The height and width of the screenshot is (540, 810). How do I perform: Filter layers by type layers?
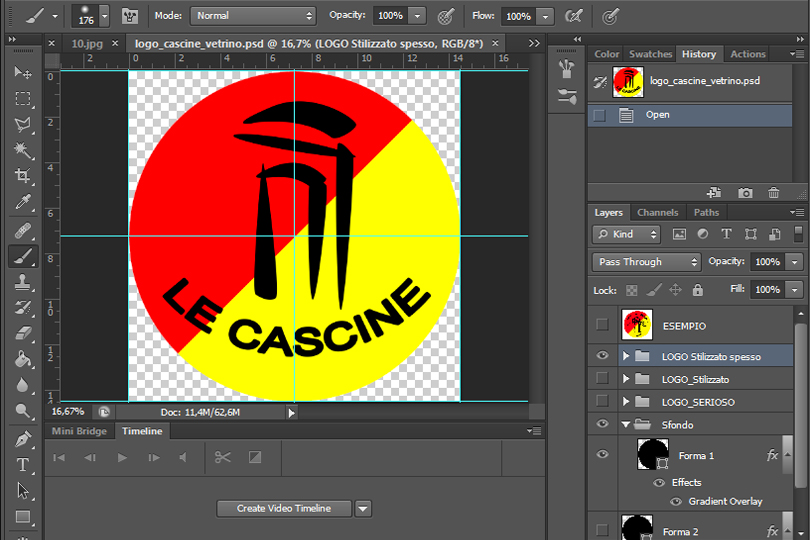pos(726,234)
